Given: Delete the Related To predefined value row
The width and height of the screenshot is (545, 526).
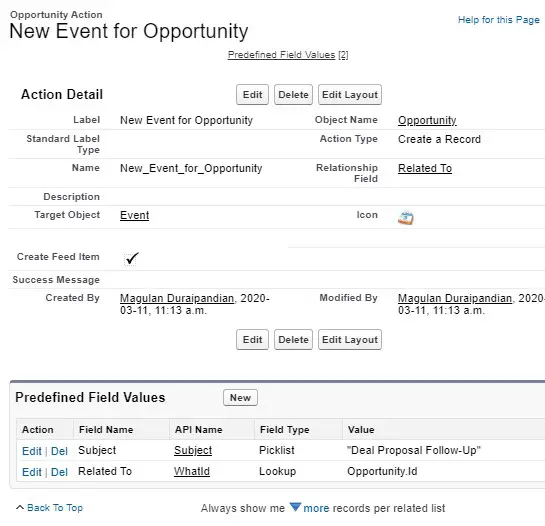Looking at the screenshot, I should (x=59, y=472).
